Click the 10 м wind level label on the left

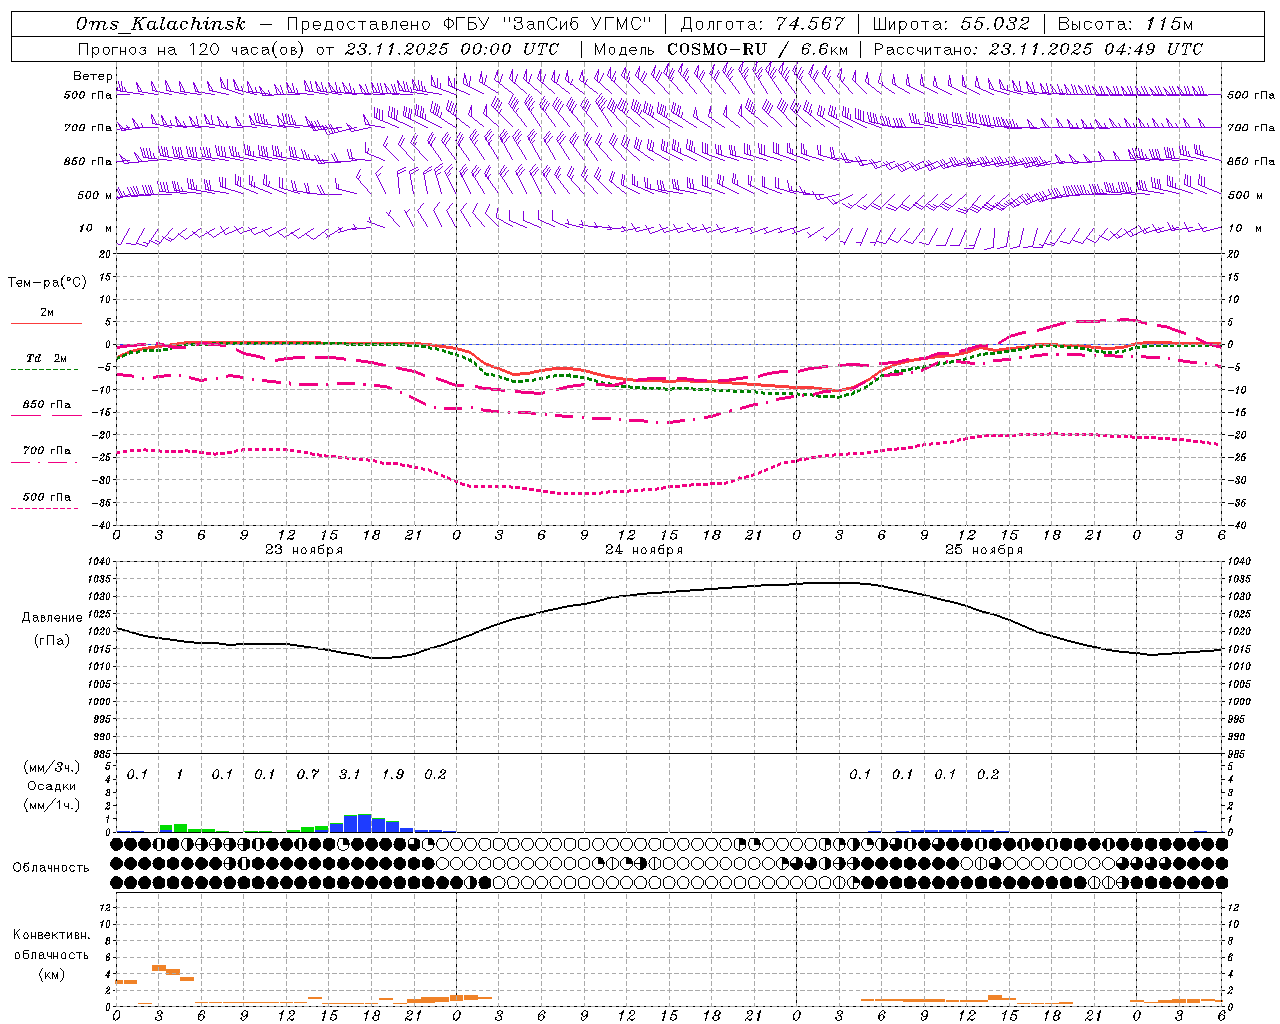96,228
